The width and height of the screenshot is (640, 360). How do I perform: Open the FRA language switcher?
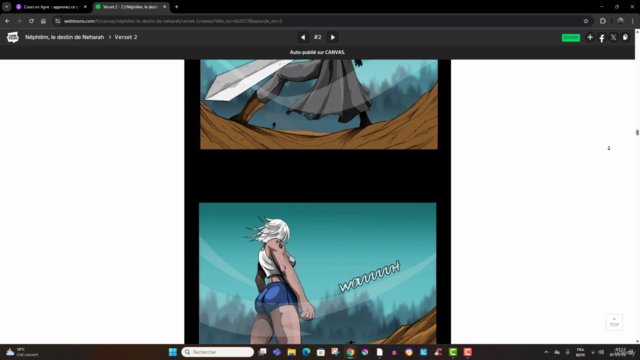coord(580,352)
